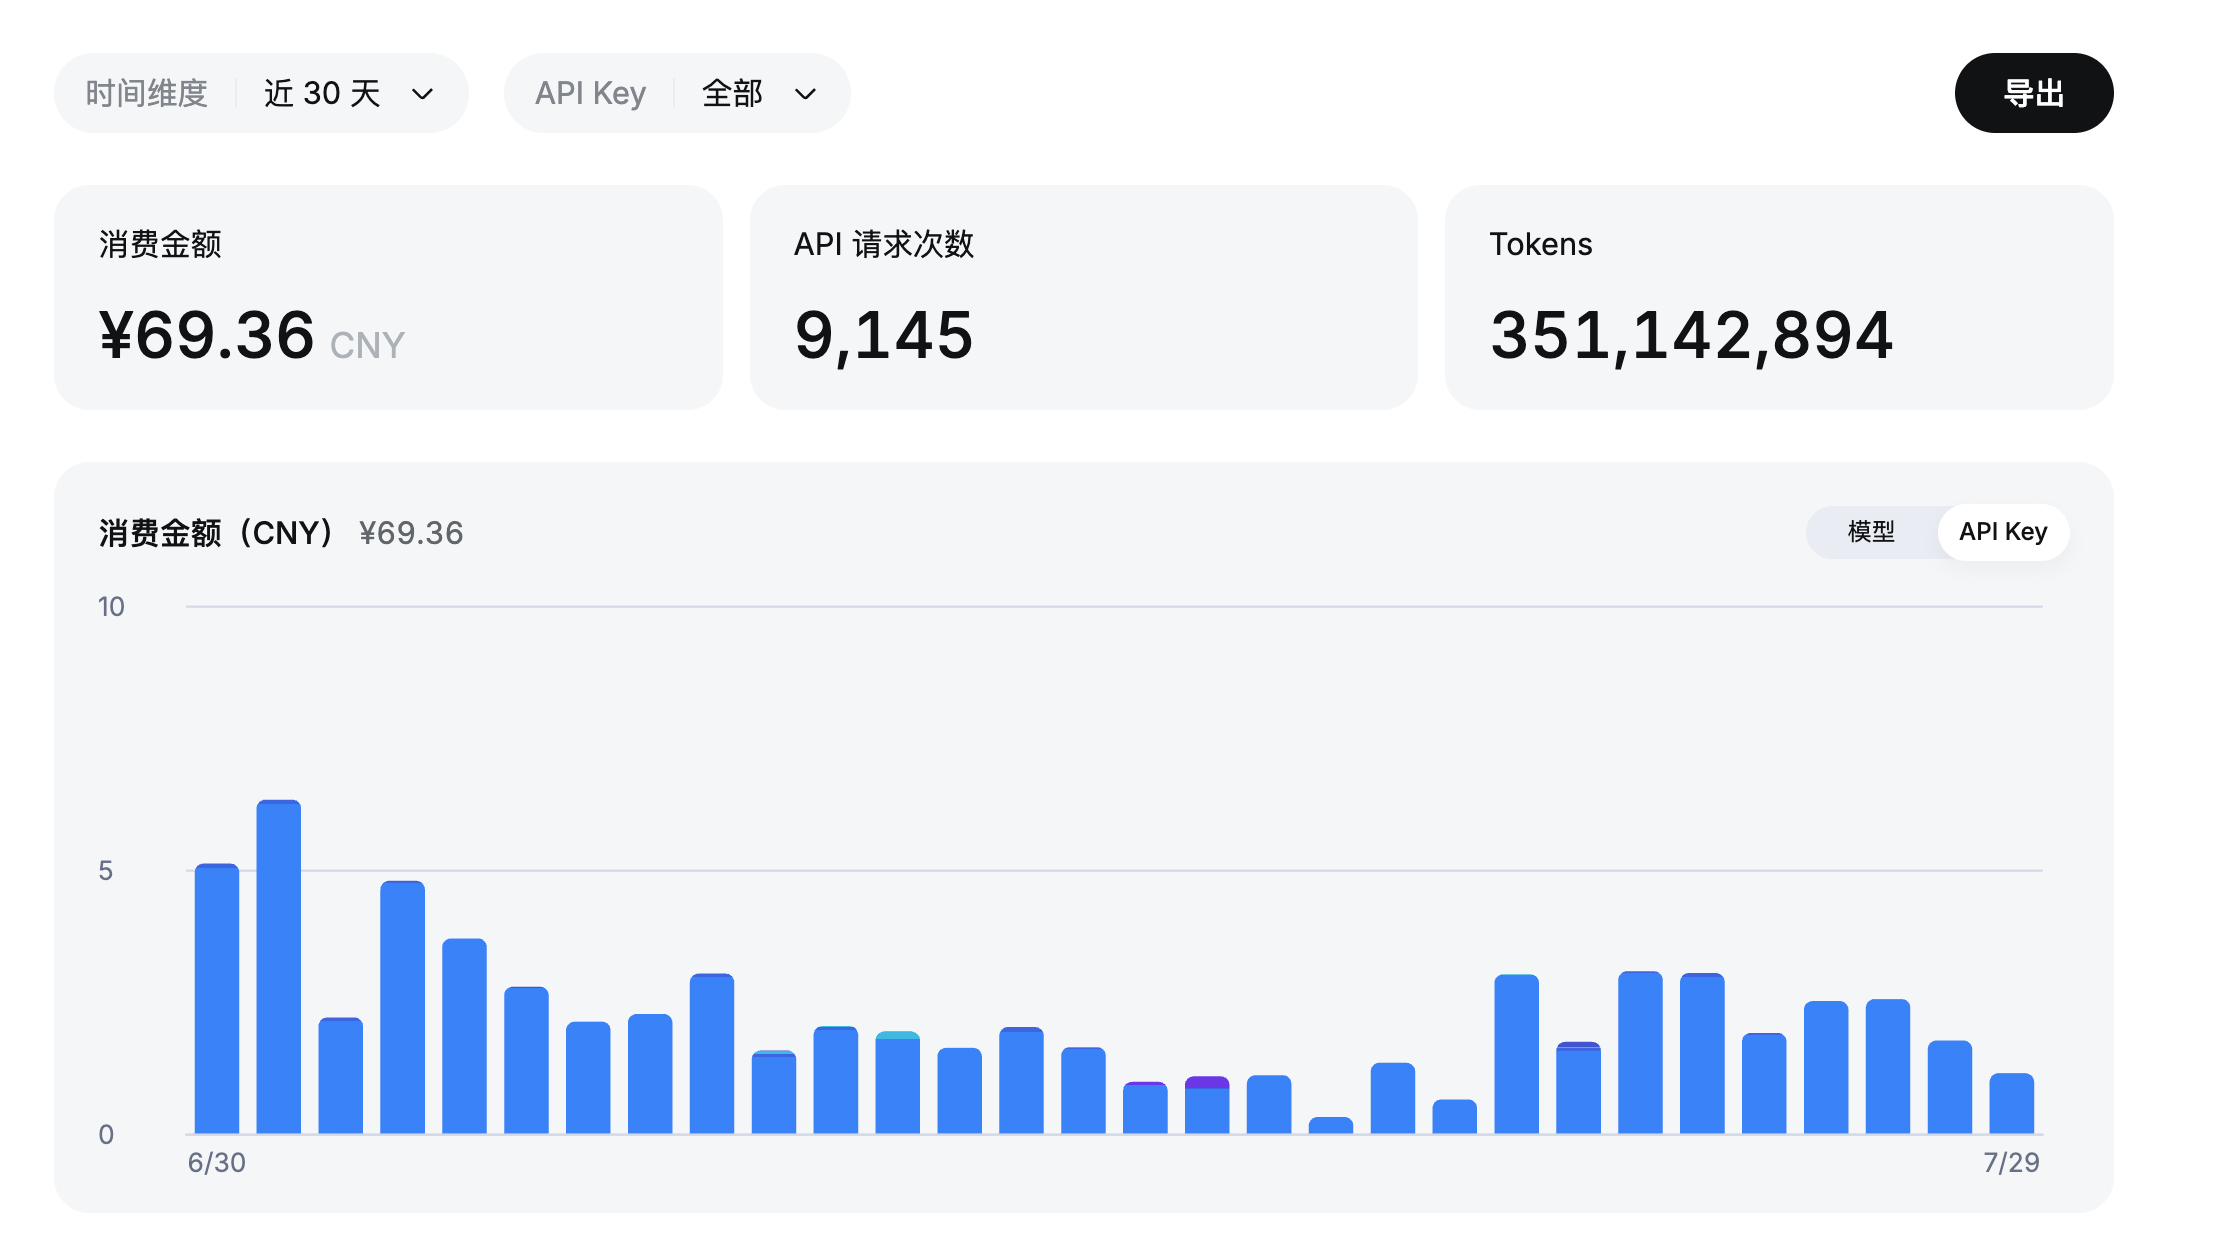This screenshot has height=1254, width=2230.
Task: Click the Tokens 351,142,894 card
Action: [1778, 297]
